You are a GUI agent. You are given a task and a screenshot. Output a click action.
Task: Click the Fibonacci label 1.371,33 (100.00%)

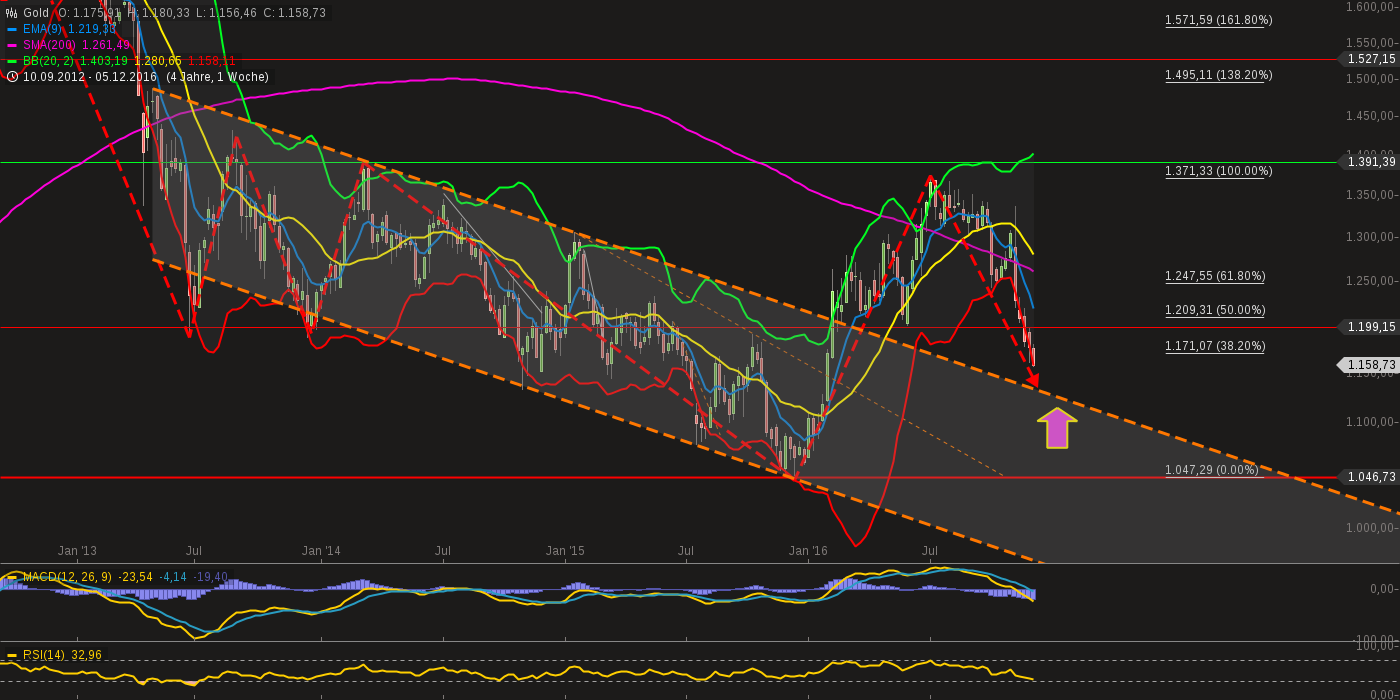click(x=1218, y=172)
